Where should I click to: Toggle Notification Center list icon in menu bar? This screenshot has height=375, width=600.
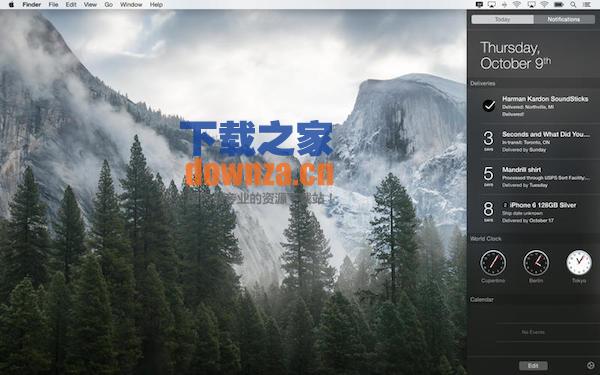point(587,5)
